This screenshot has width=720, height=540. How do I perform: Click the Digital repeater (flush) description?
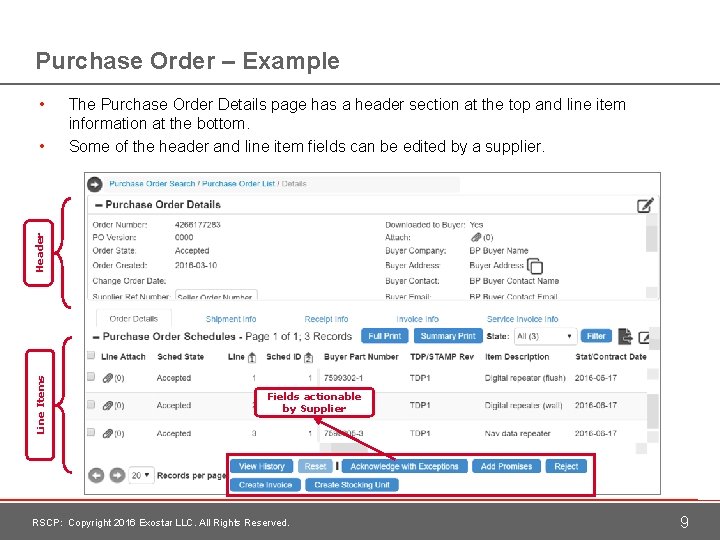[525, 378]
